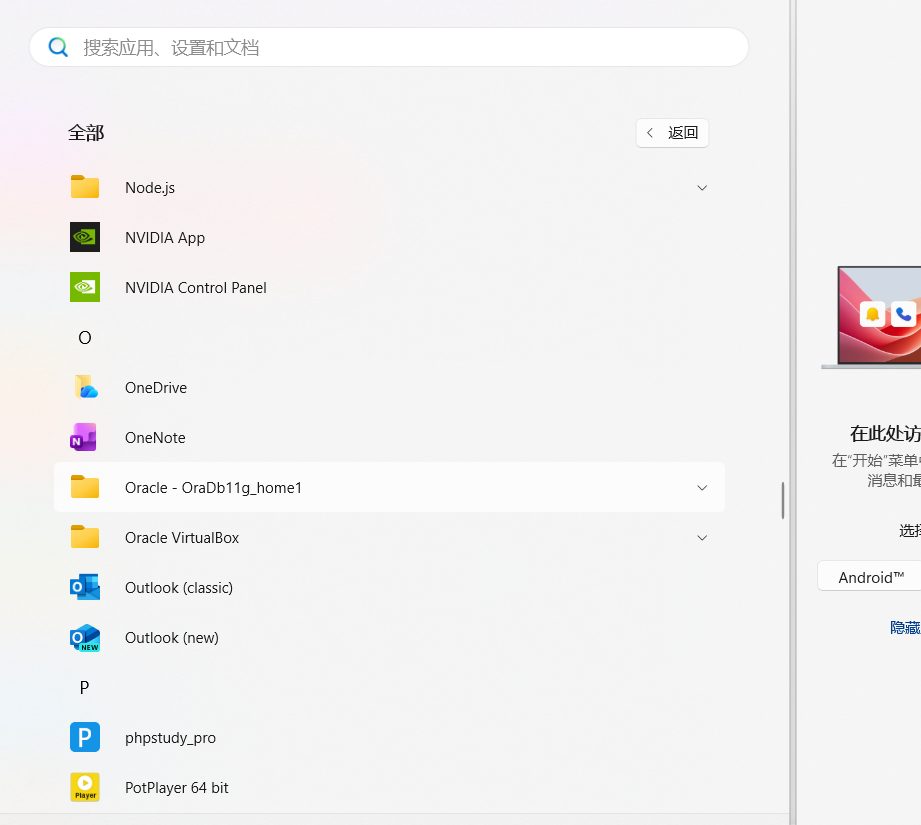Click the Outlook (new) label text
The height and width of the screenshot is (825, 921).
click(x=172, y=638)
